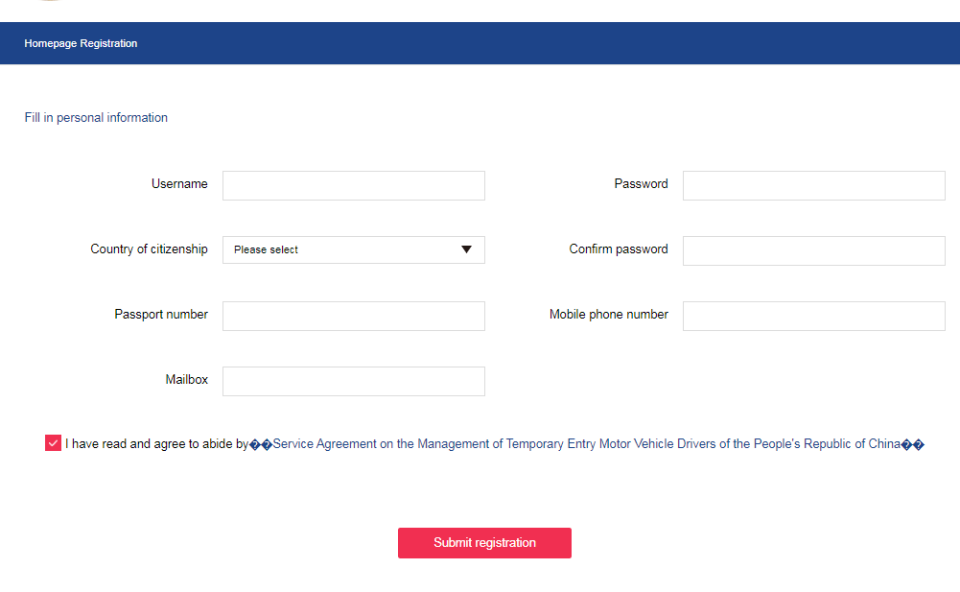Click the Confirm password label

coord(618,249)
